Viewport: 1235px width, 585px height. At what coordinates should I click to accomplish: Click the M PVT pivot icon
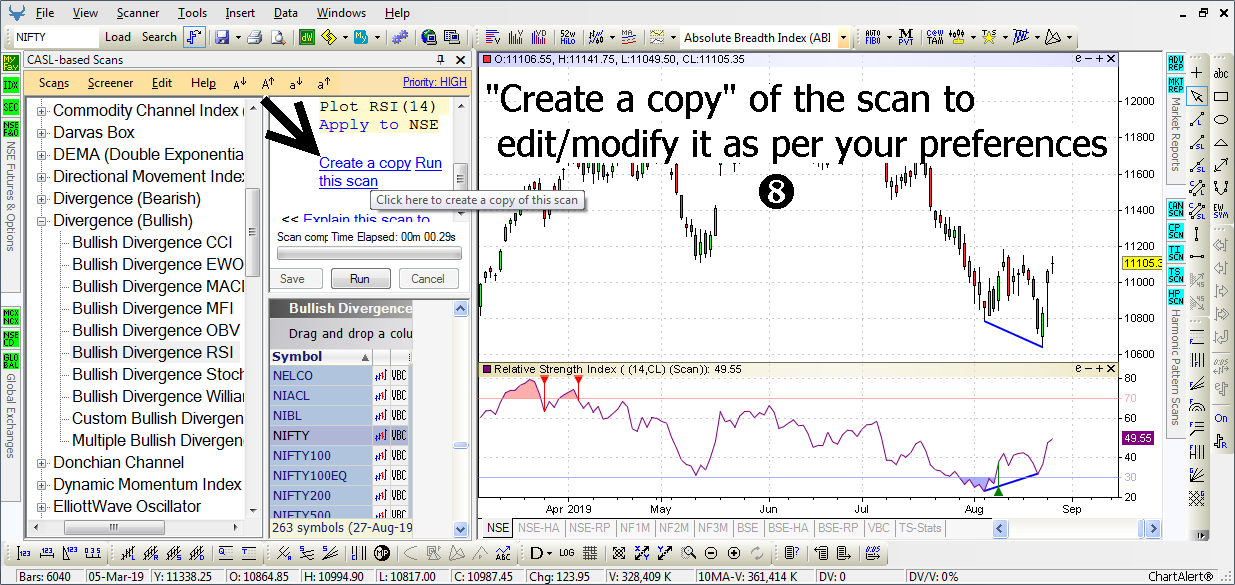pos(905,37)
